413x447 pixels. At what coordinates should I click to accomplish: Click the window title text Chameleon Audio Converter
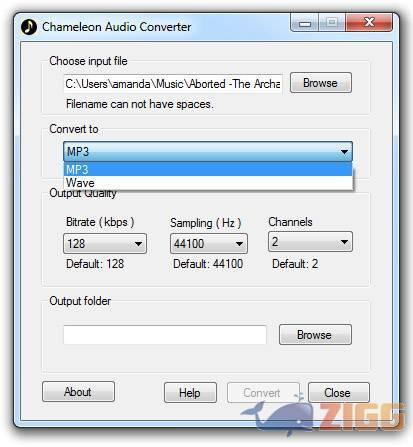117,27
